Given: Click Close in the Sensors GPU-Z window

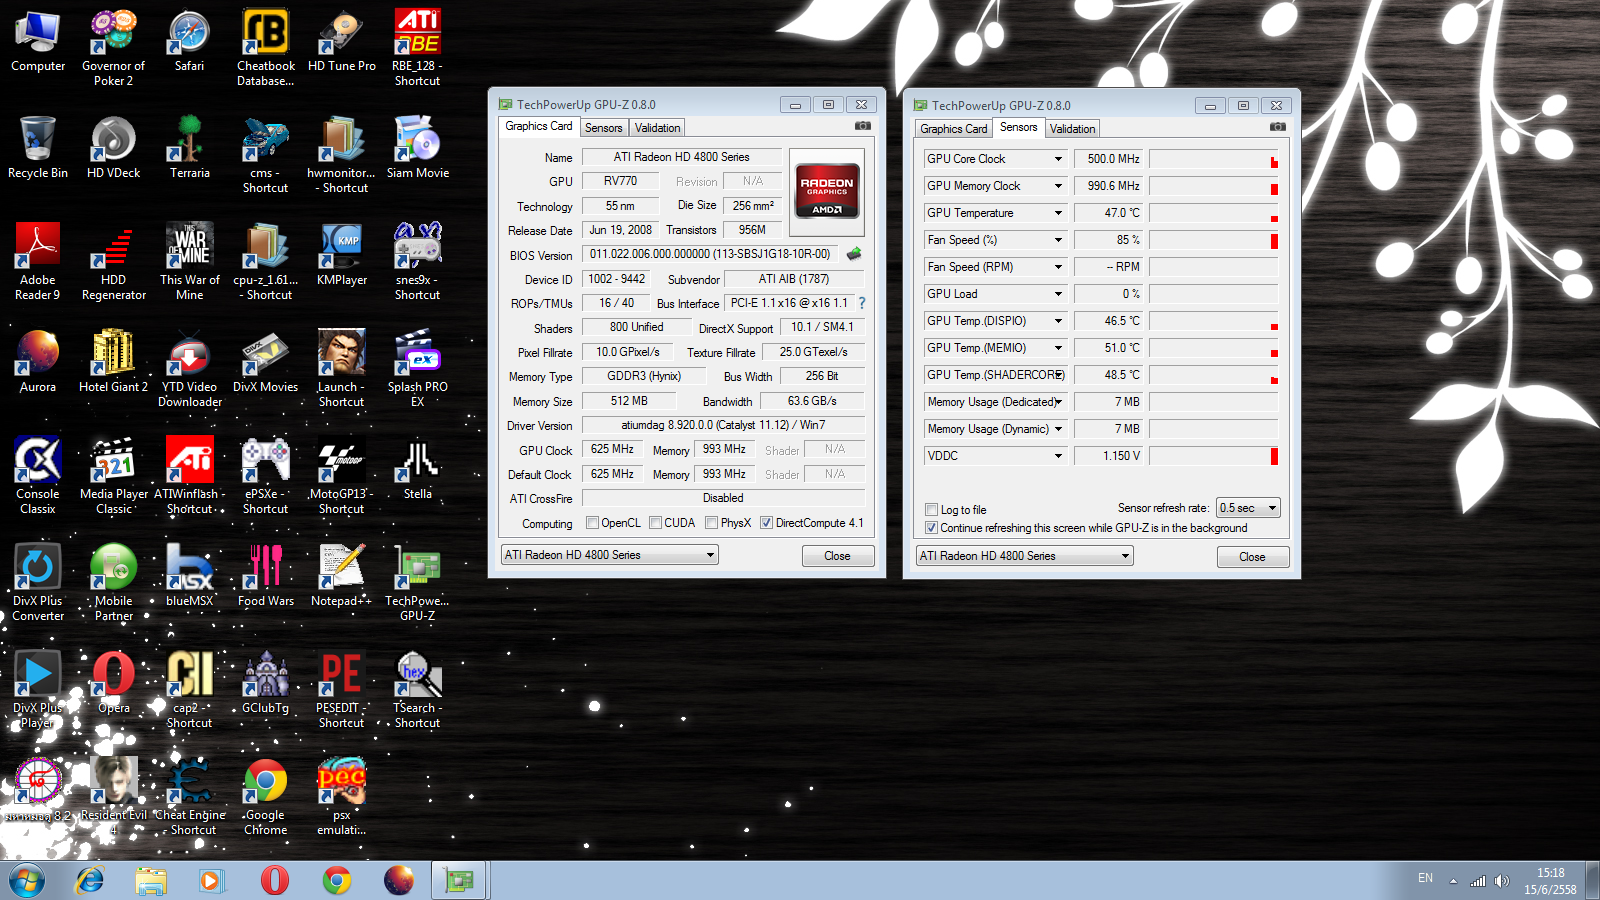Looking at the screenshot, I should pyautogui.click(x=1253, y=557).
